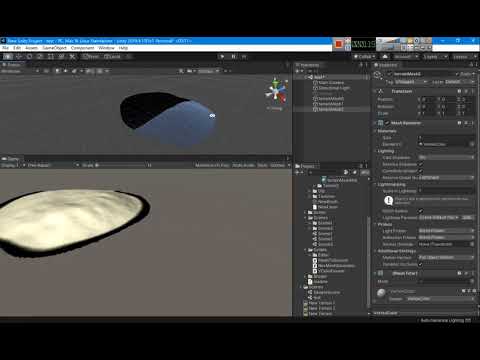Select the Rect tool

click(51, 57)
